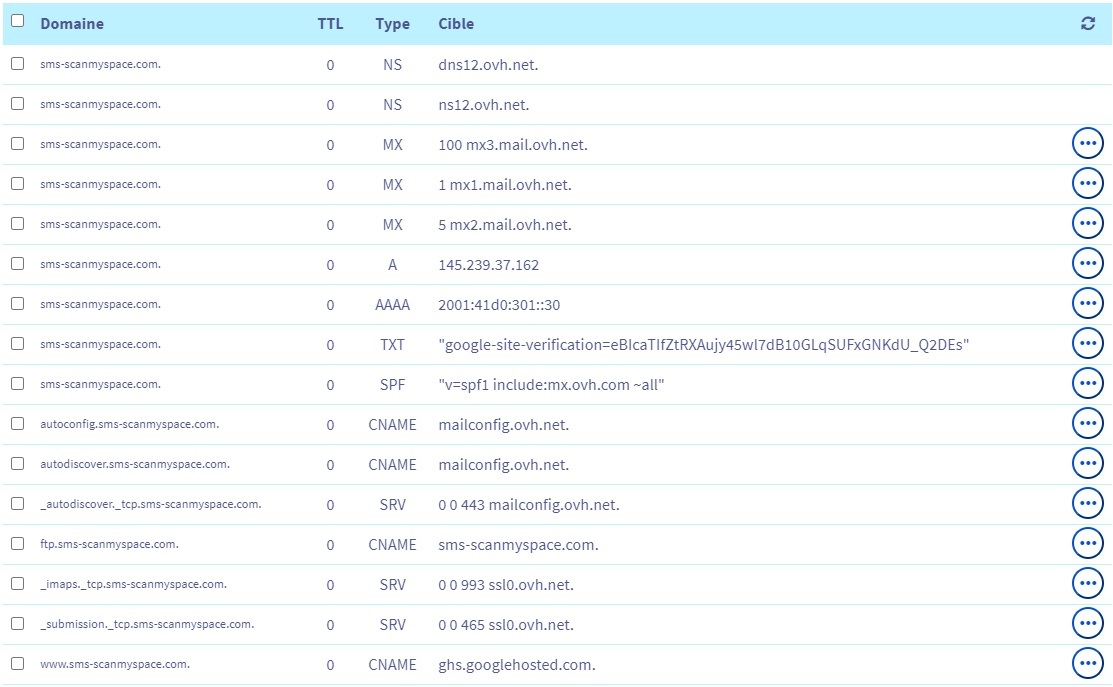This screenshot has width=1113, height=687.
Task: Open actions menu for 100 mx3.mail.ovh.net record
Action: pos(1087,144)
